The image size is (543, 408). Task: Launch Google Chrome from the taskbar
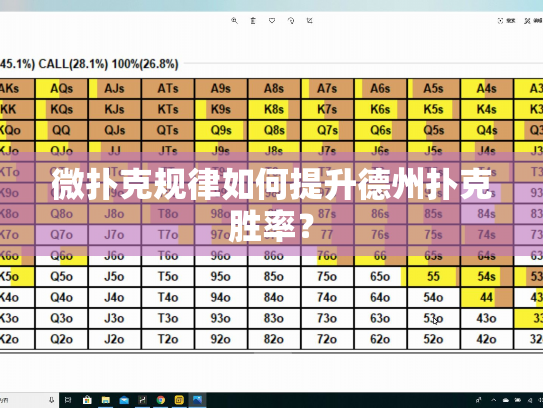[x=161, y=400]
